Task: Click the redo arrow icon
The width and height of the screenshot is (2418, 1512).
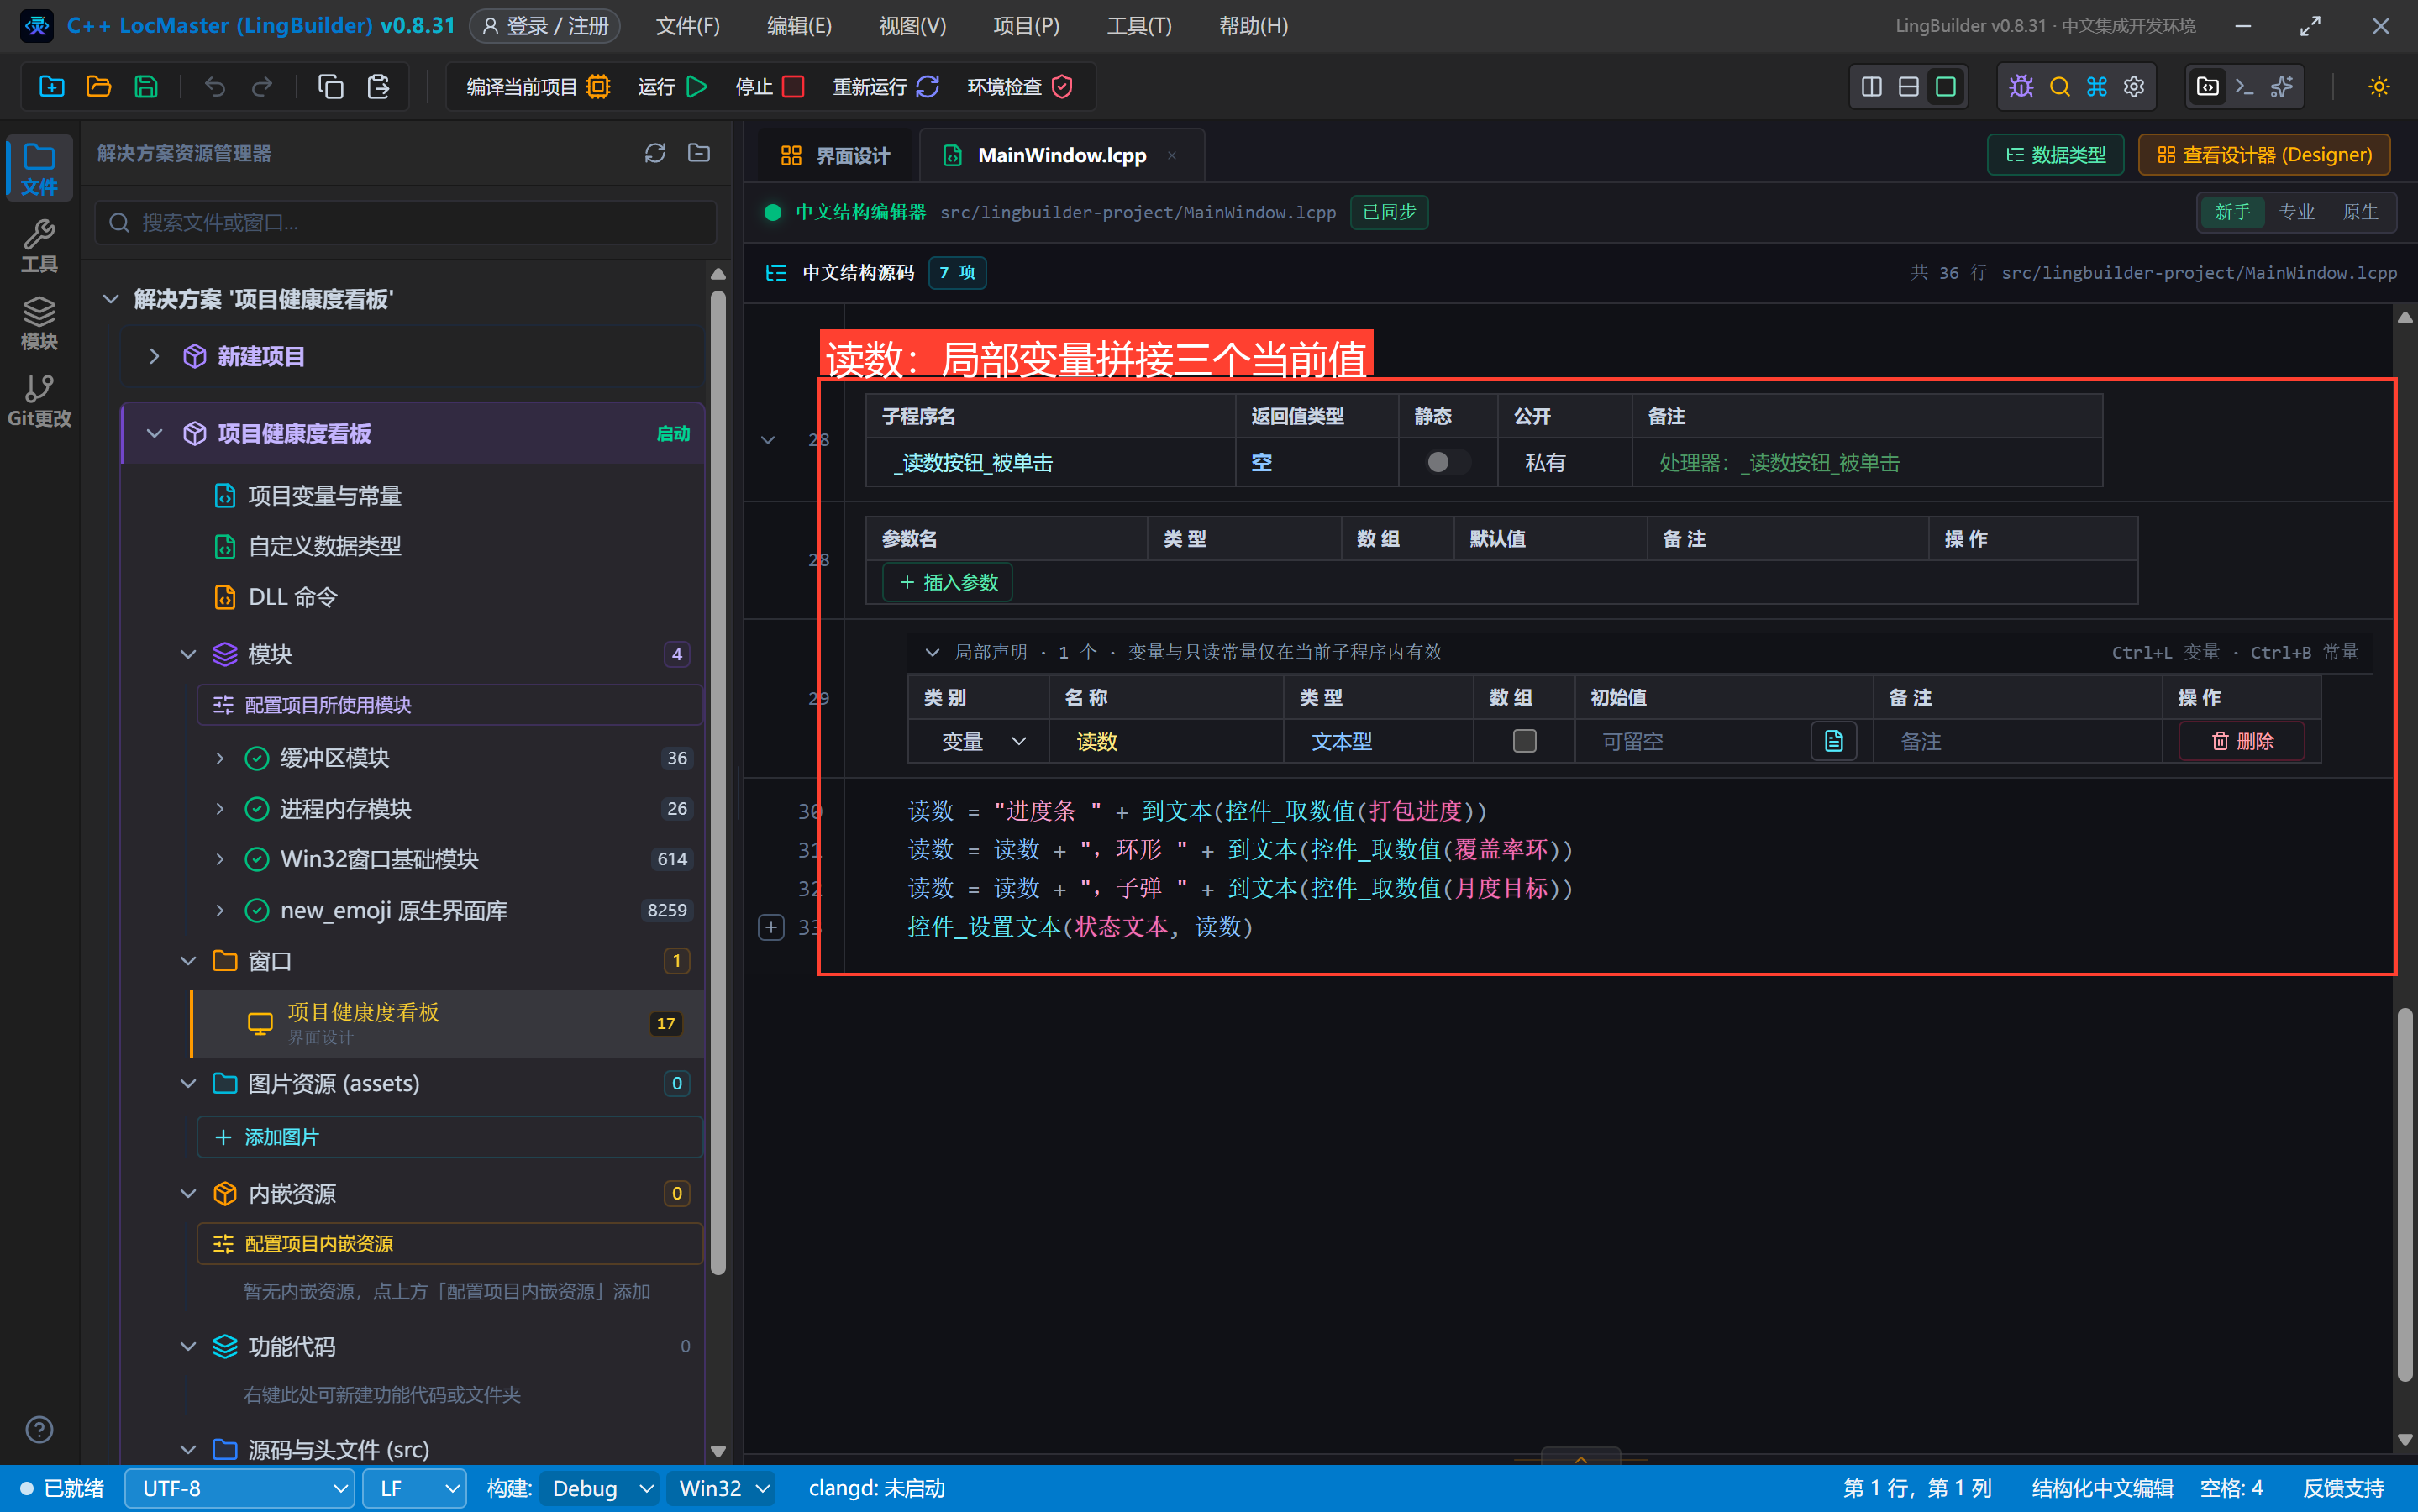Action: [x=262, y=87]
